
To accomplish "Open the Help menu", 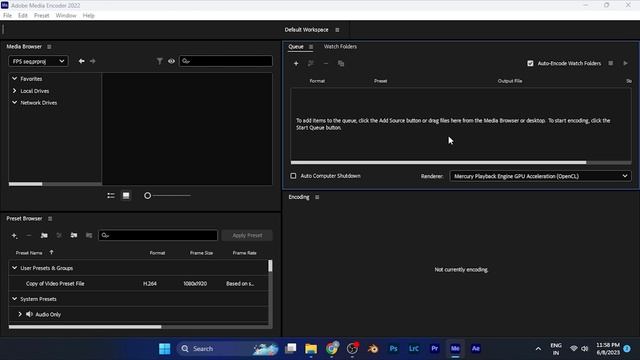I will [89, 16].
